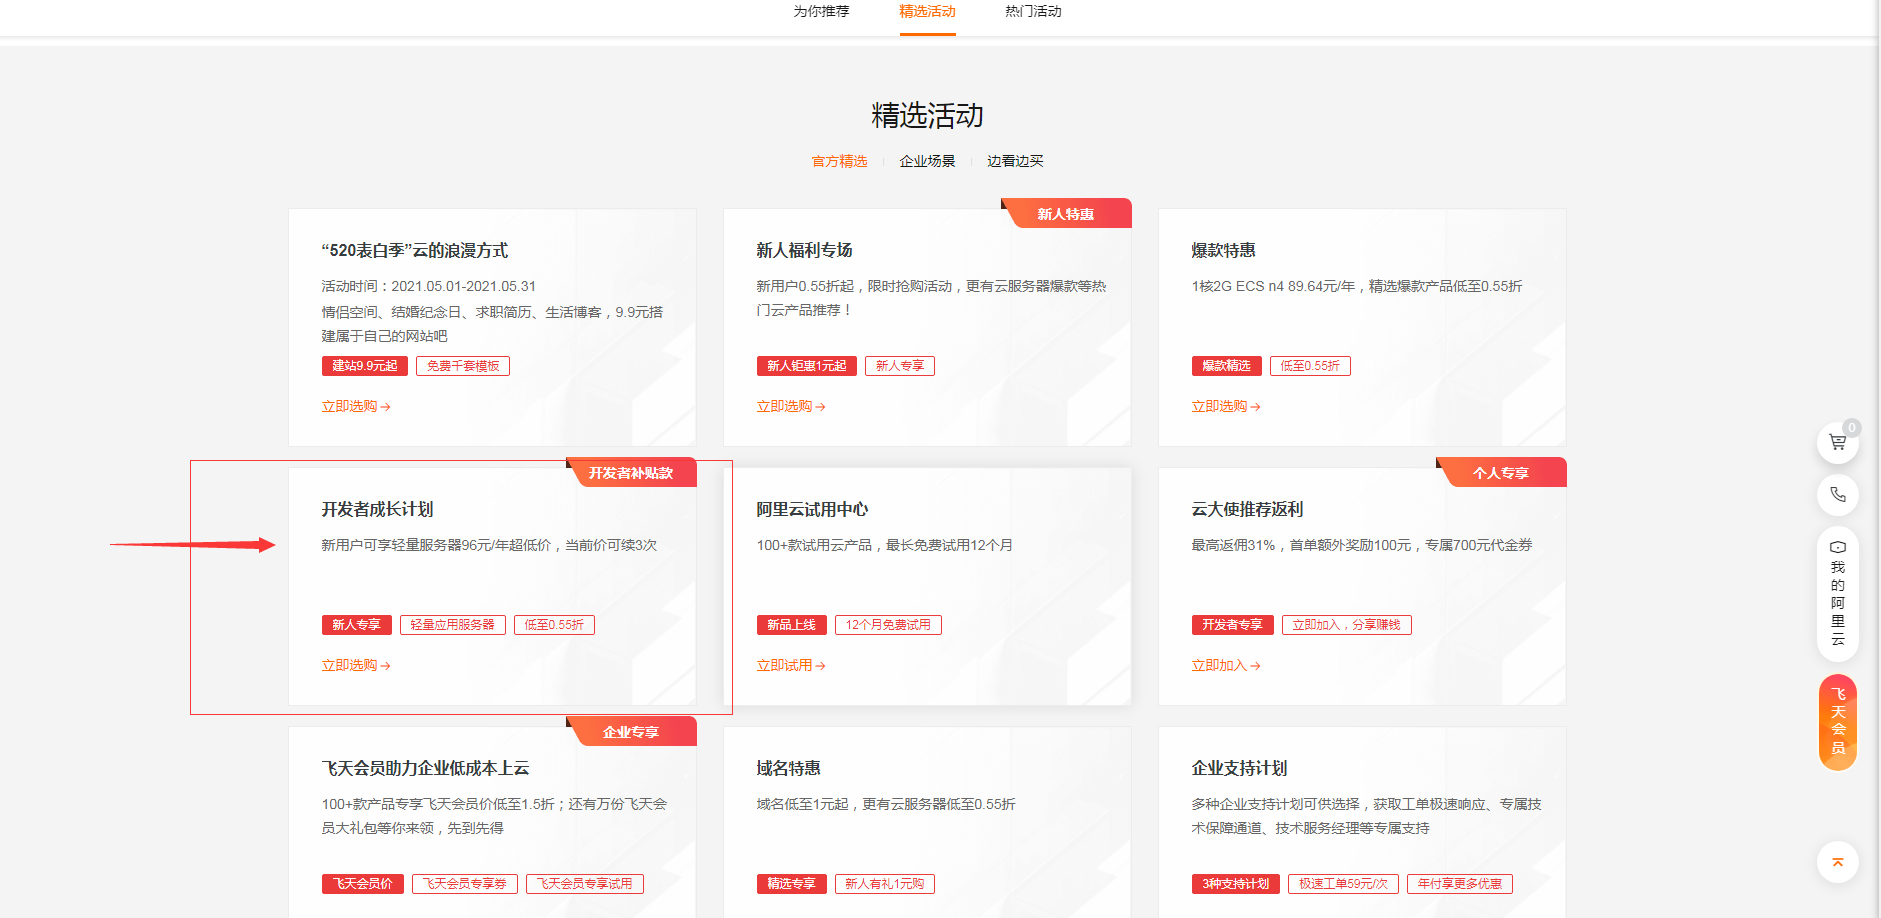Click the 新品上线 tag
Viewport: 1881px width, 918px height.
792,625
